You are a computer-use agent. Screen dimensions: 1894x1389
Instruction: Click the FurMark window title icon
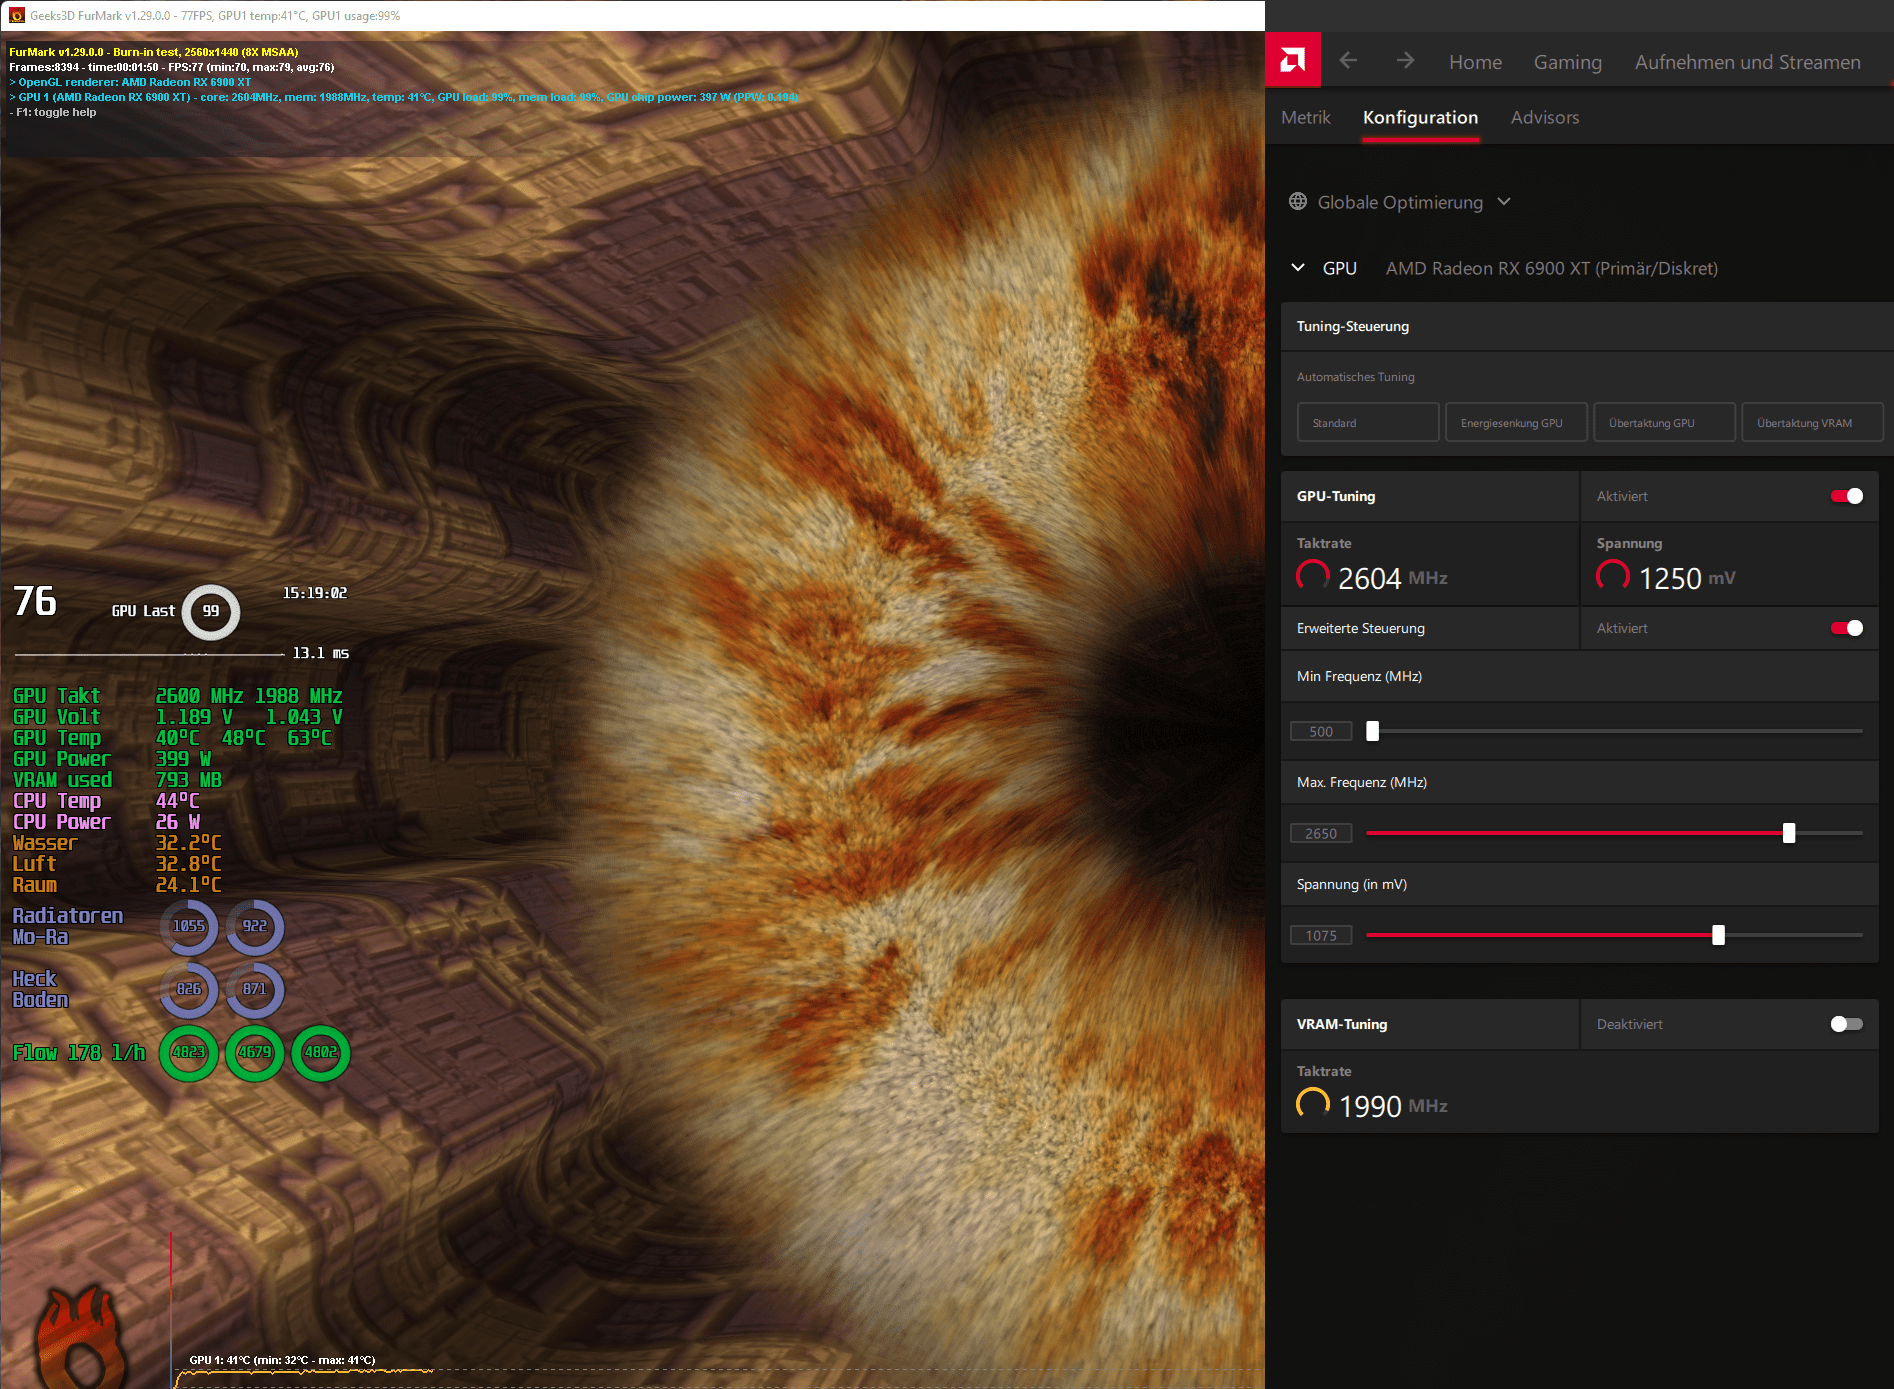16,15
